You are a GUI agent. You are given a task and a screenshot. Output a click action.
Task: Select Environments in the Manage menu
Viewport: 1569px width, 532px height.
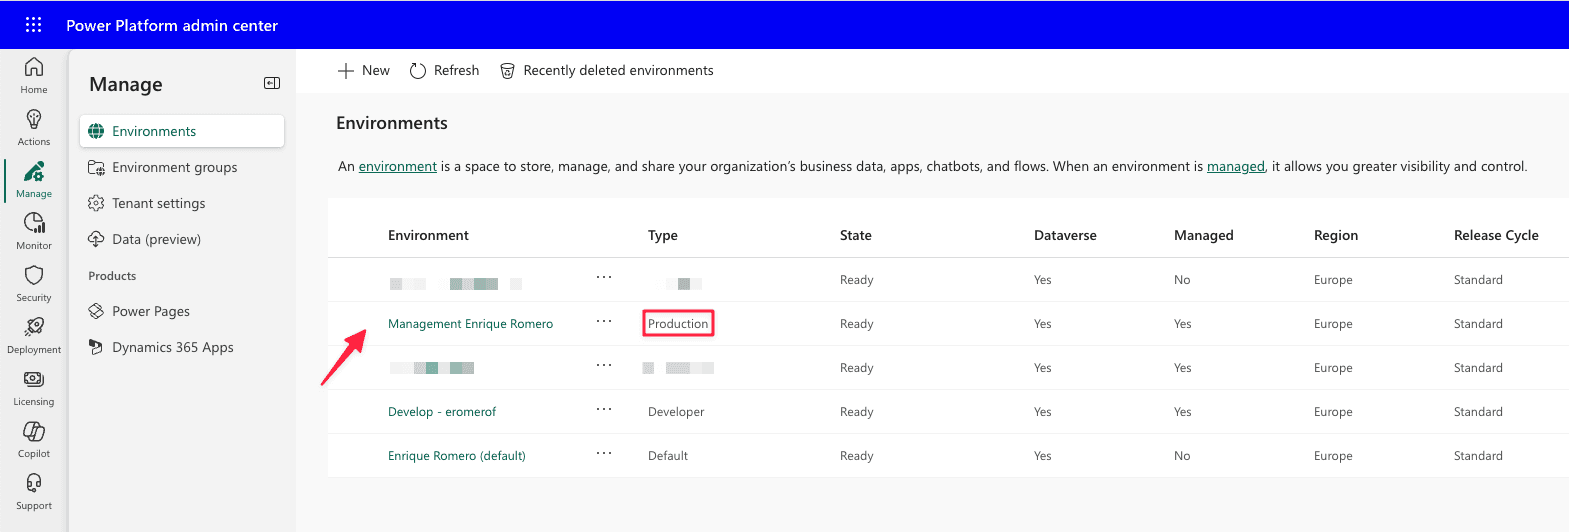pyautogui.click(x=182, y=131)
